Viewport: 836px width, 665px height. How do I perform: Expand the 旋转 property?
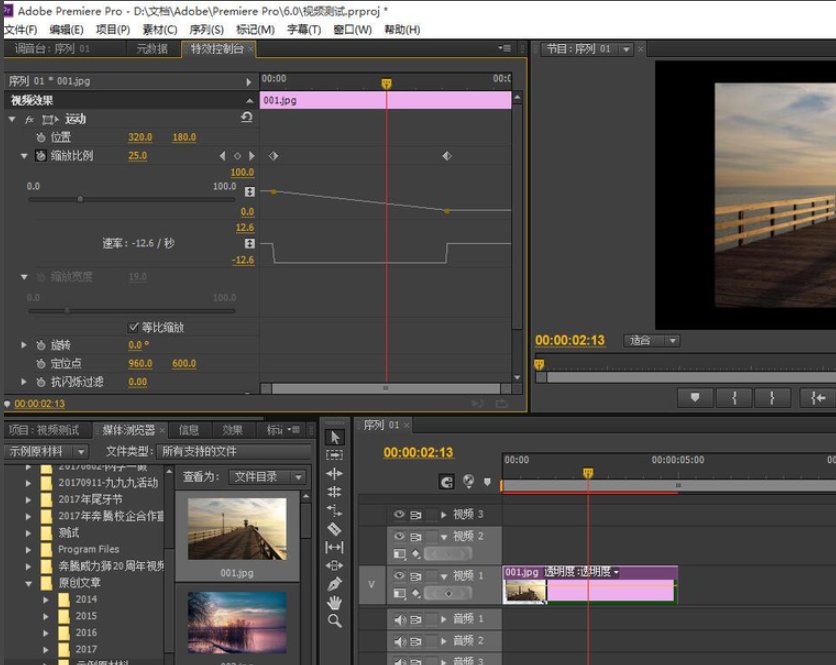(25, 345)
